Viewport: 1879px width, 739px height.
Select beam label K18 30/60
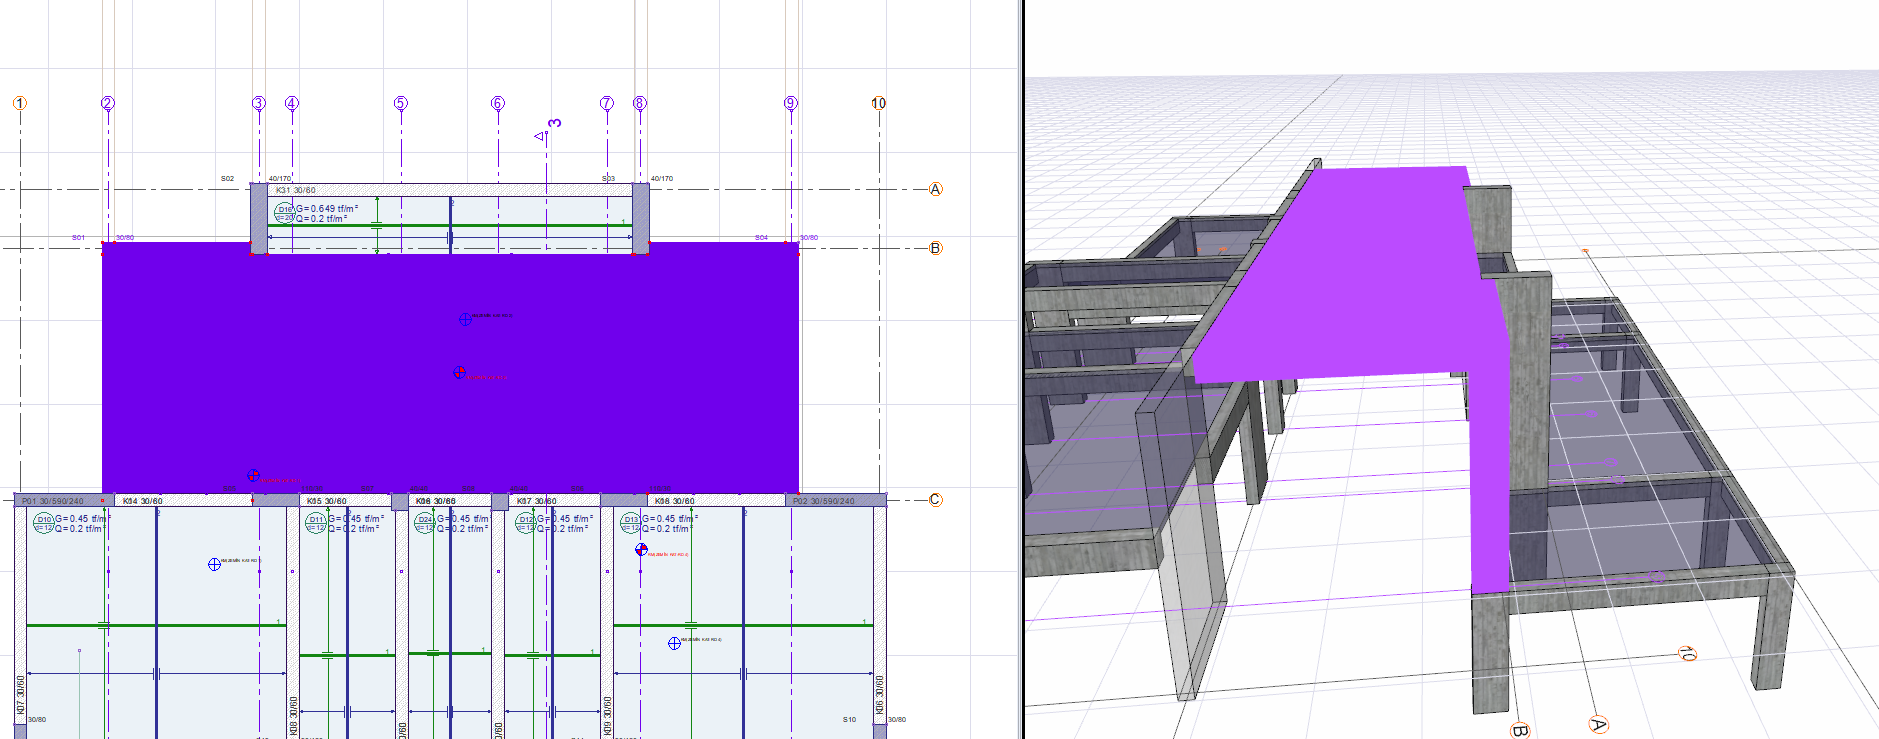[x=674, y=501]
